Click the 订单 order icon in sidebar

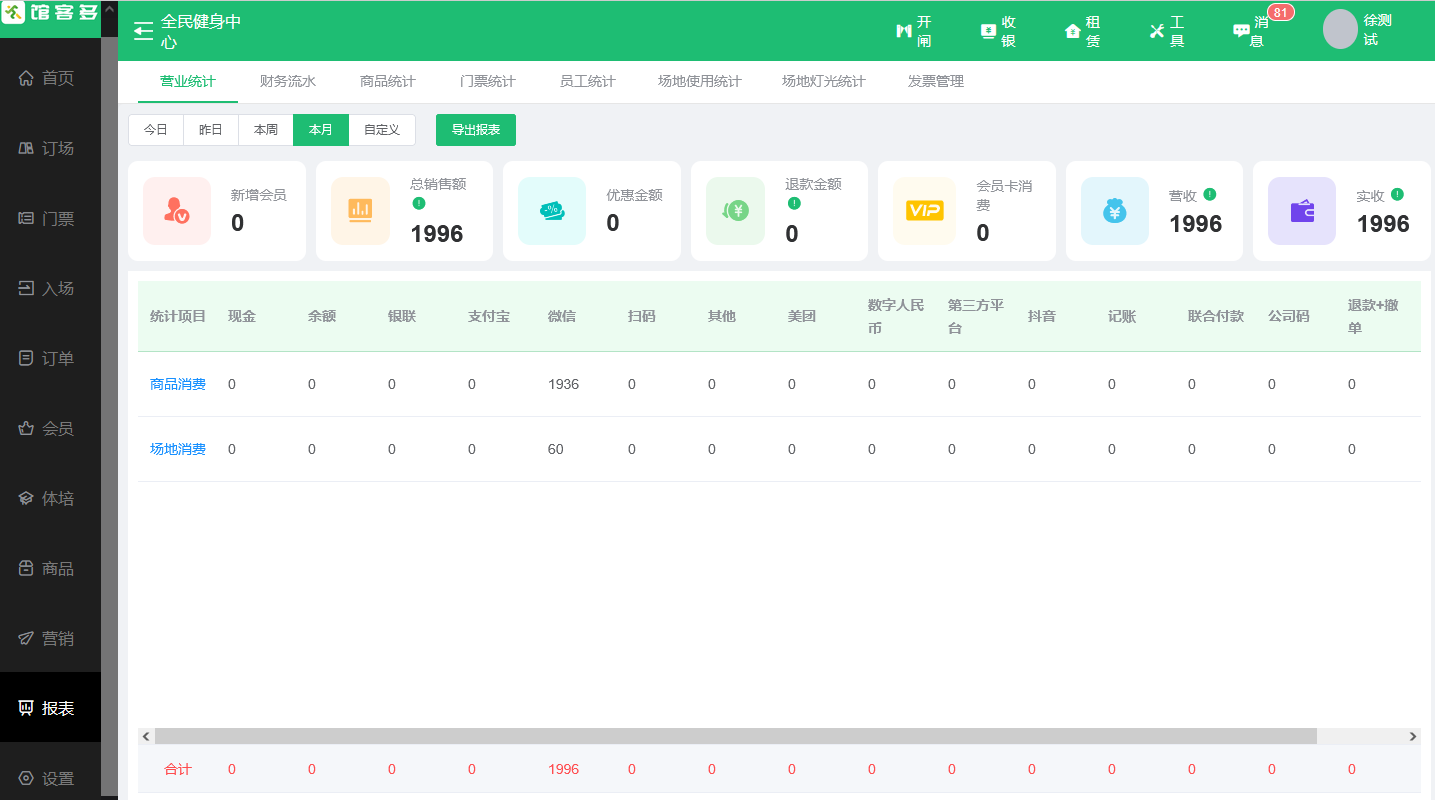[x=26, y=358]
